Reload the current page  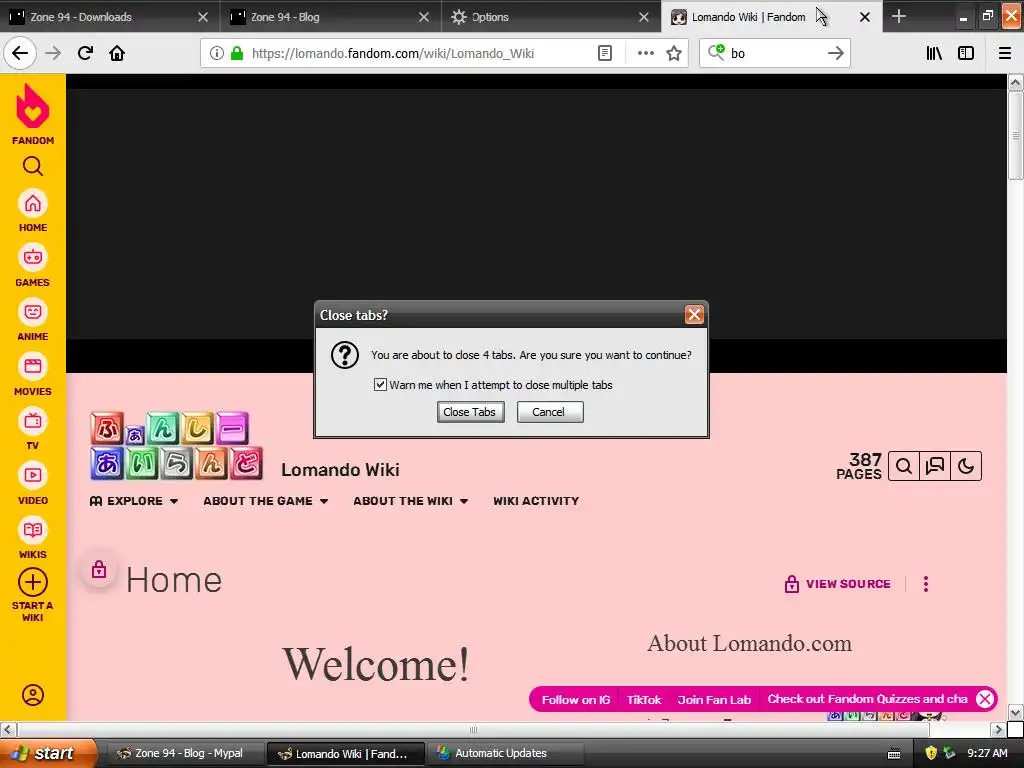point(85,53)
